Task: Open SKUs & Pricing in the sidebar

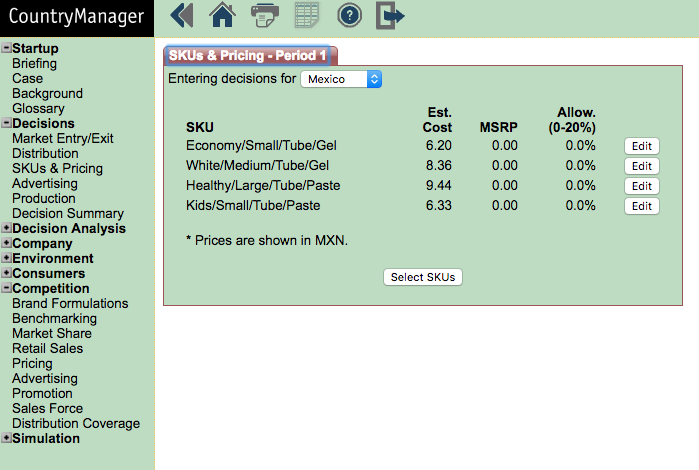Action: tap(58, 168)
